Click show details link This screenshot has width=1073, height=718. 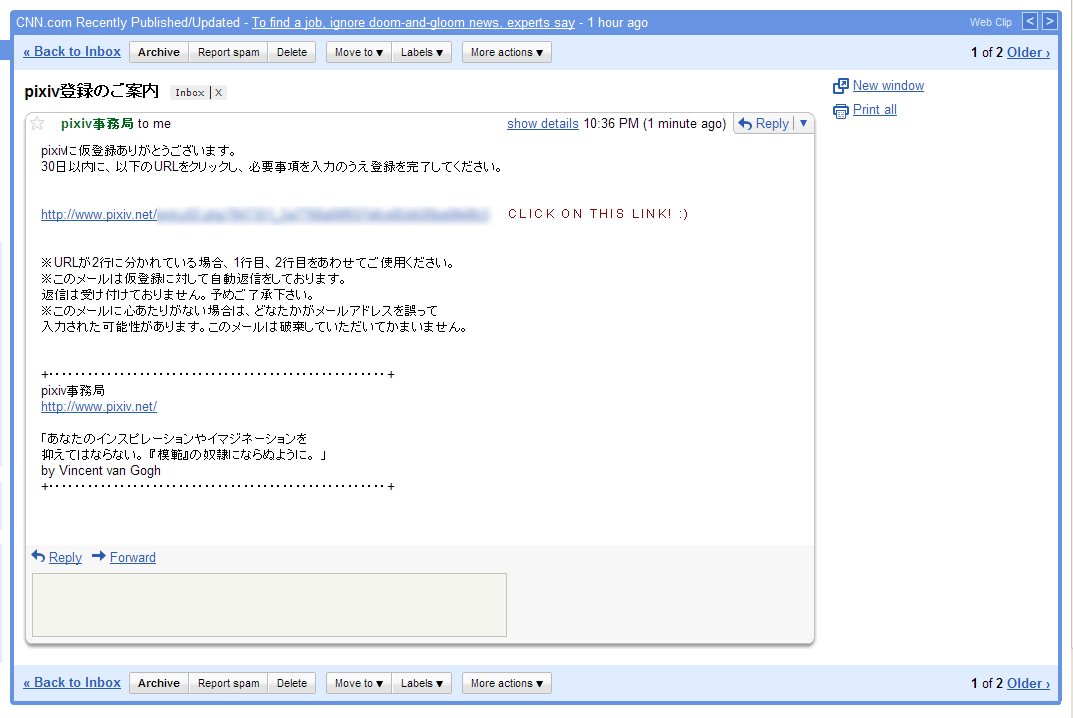pos(542,124)
